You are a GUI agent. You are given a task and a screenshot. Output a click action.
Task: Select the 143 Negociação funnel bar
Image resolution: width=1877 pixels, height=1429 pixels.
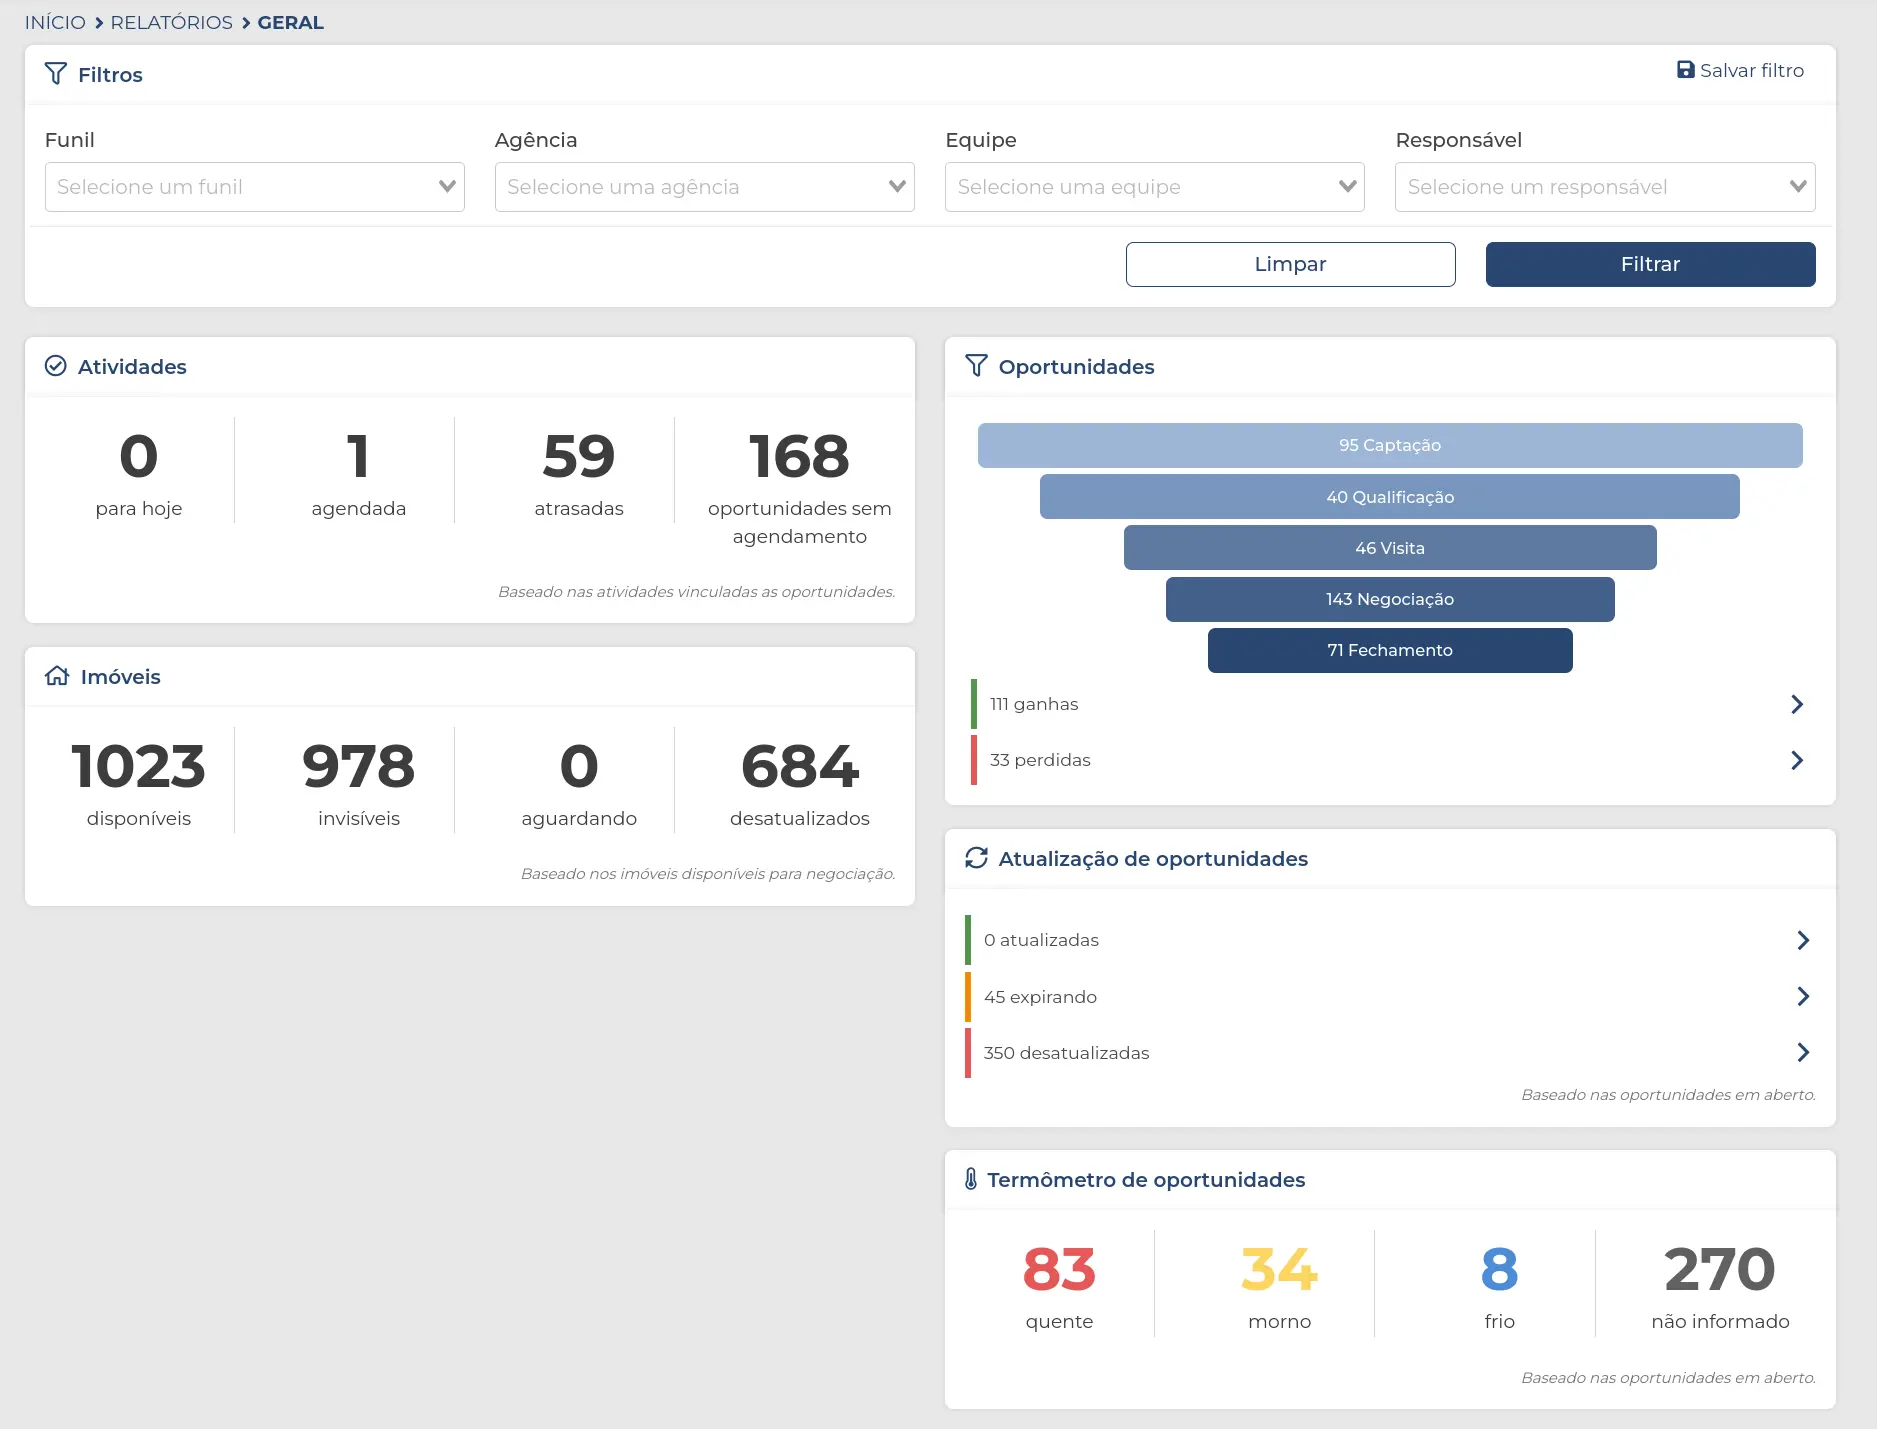[x=1390, y=599]
